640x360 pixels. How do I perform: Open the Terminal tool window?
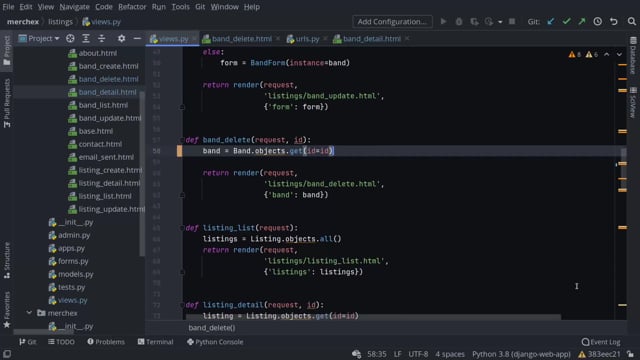tap(156, 342)
